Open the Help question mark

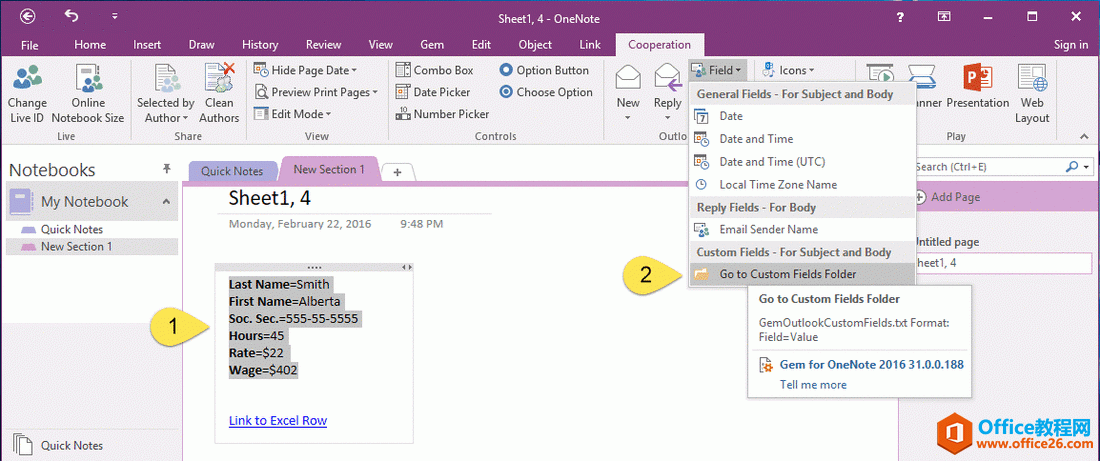pos(900,18)
